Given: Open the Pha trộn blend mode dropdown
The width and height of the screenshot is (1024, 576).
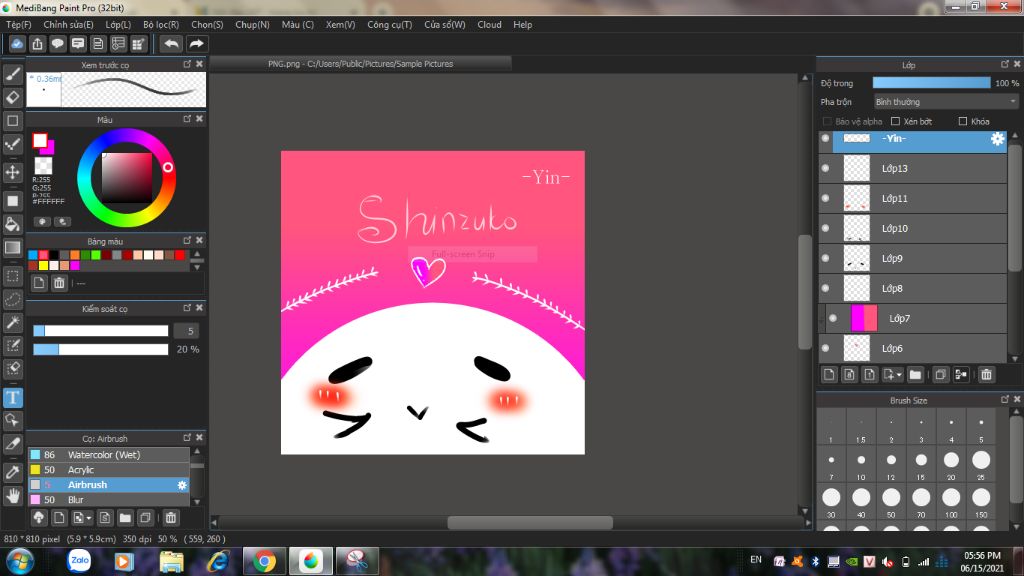Looking at the screenshot, I should click(x=946, y=102).
